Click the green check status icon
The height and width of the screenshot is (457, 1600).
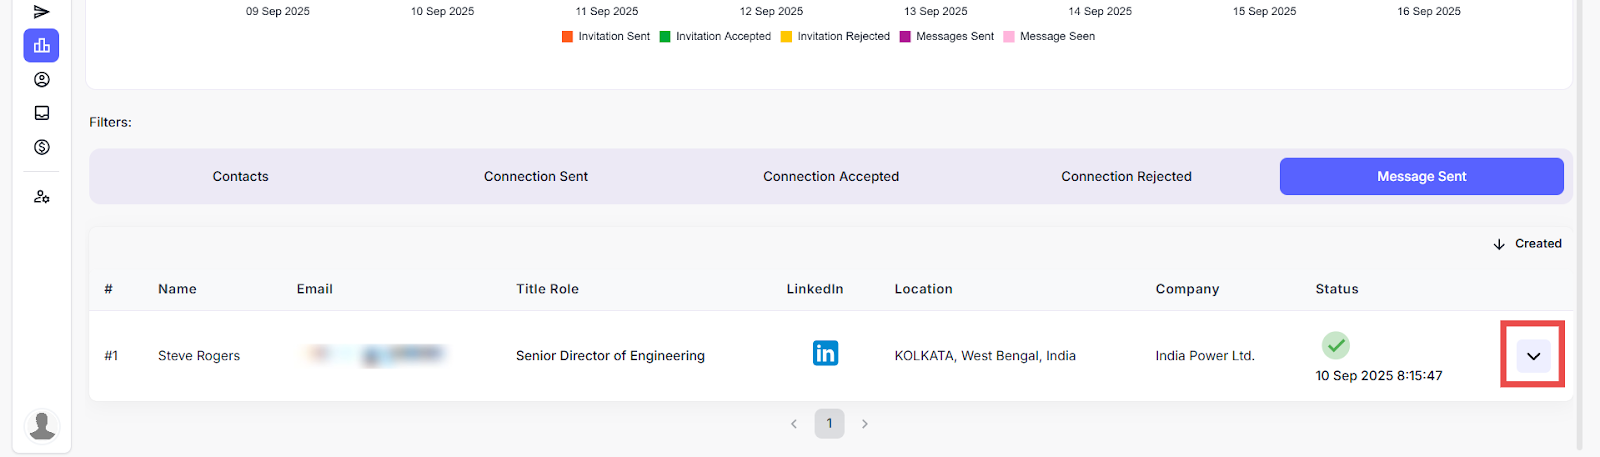(x=1335, y=345)
